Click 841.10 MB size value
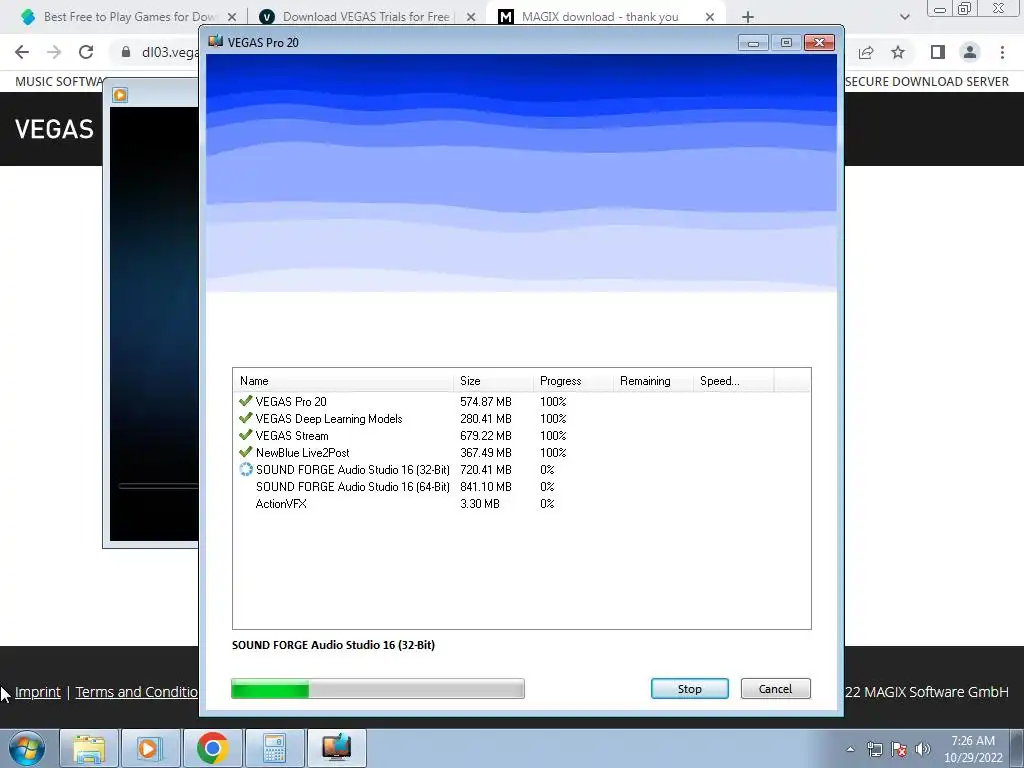This screenshot has width=1024, height=768. point(485,487)
